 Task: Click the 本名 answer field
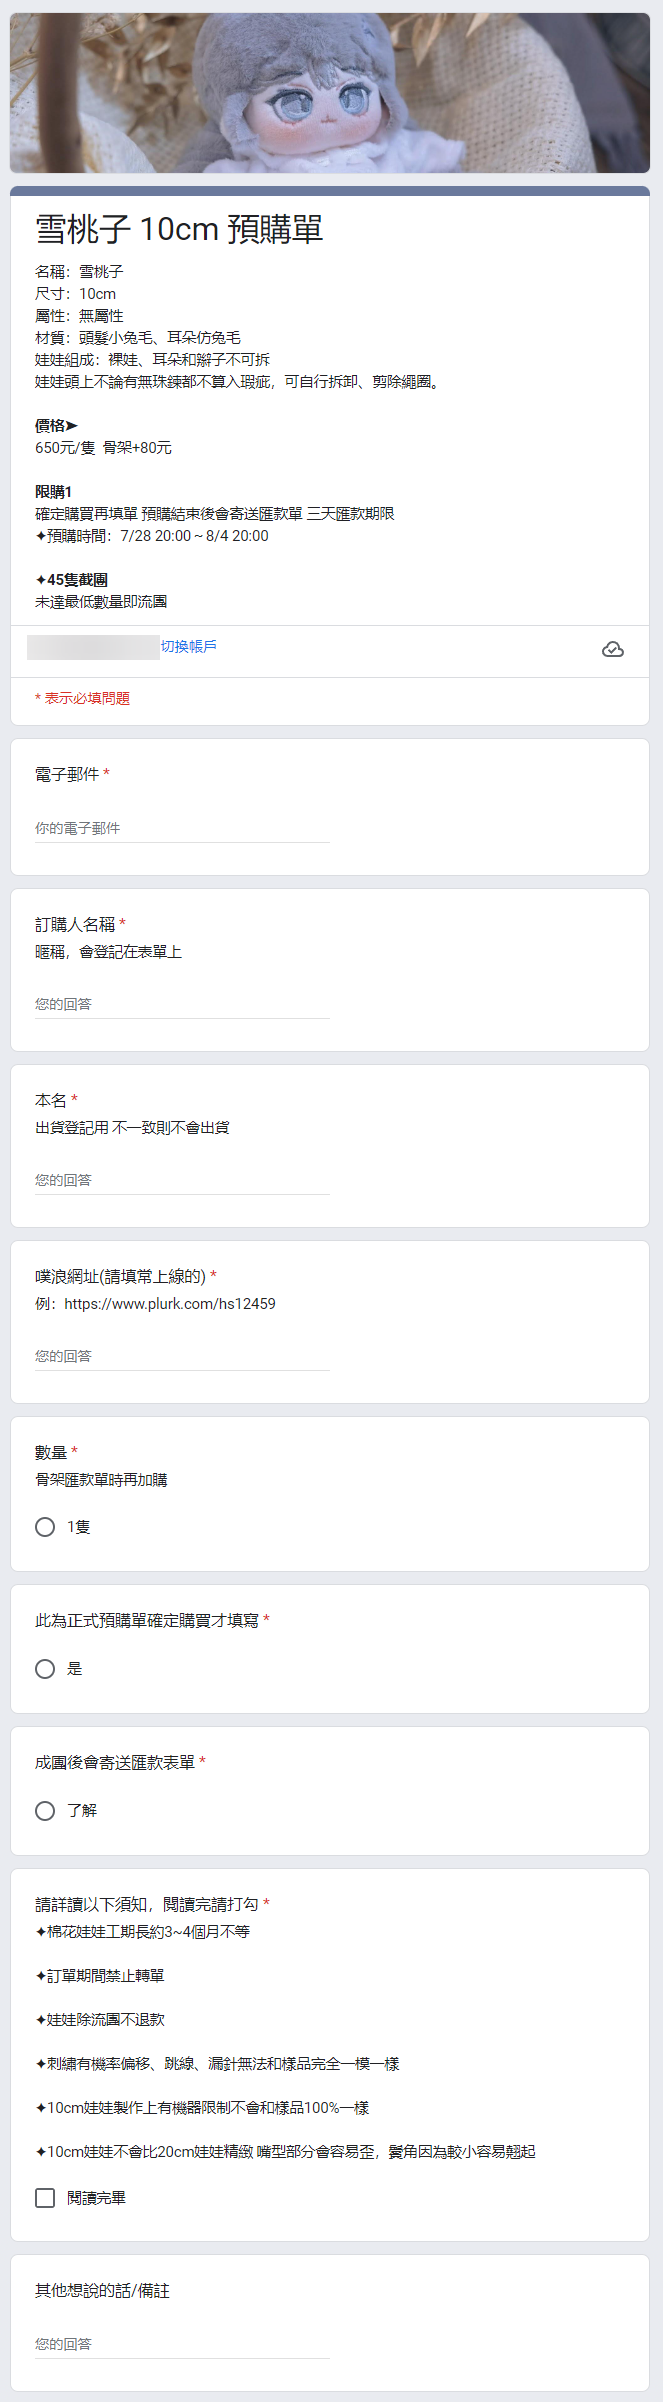[x=182, y=1180]
